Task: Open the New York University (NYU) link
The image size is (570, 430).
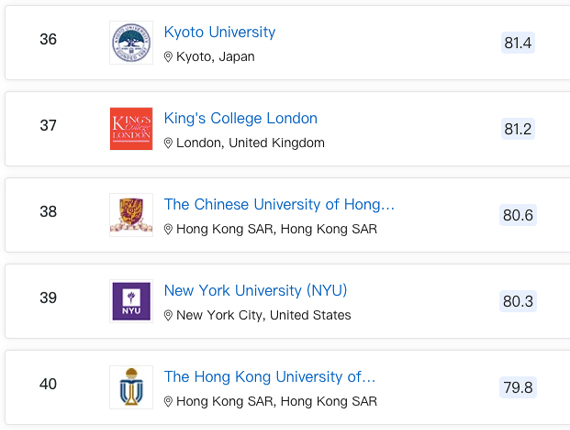Action: [x=256, y=290]
